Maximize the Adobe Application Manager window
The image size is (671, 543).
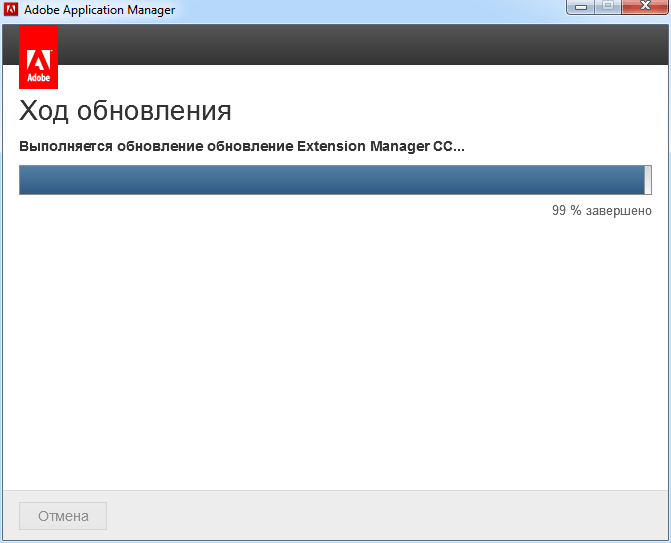click(x=608, y=7)
